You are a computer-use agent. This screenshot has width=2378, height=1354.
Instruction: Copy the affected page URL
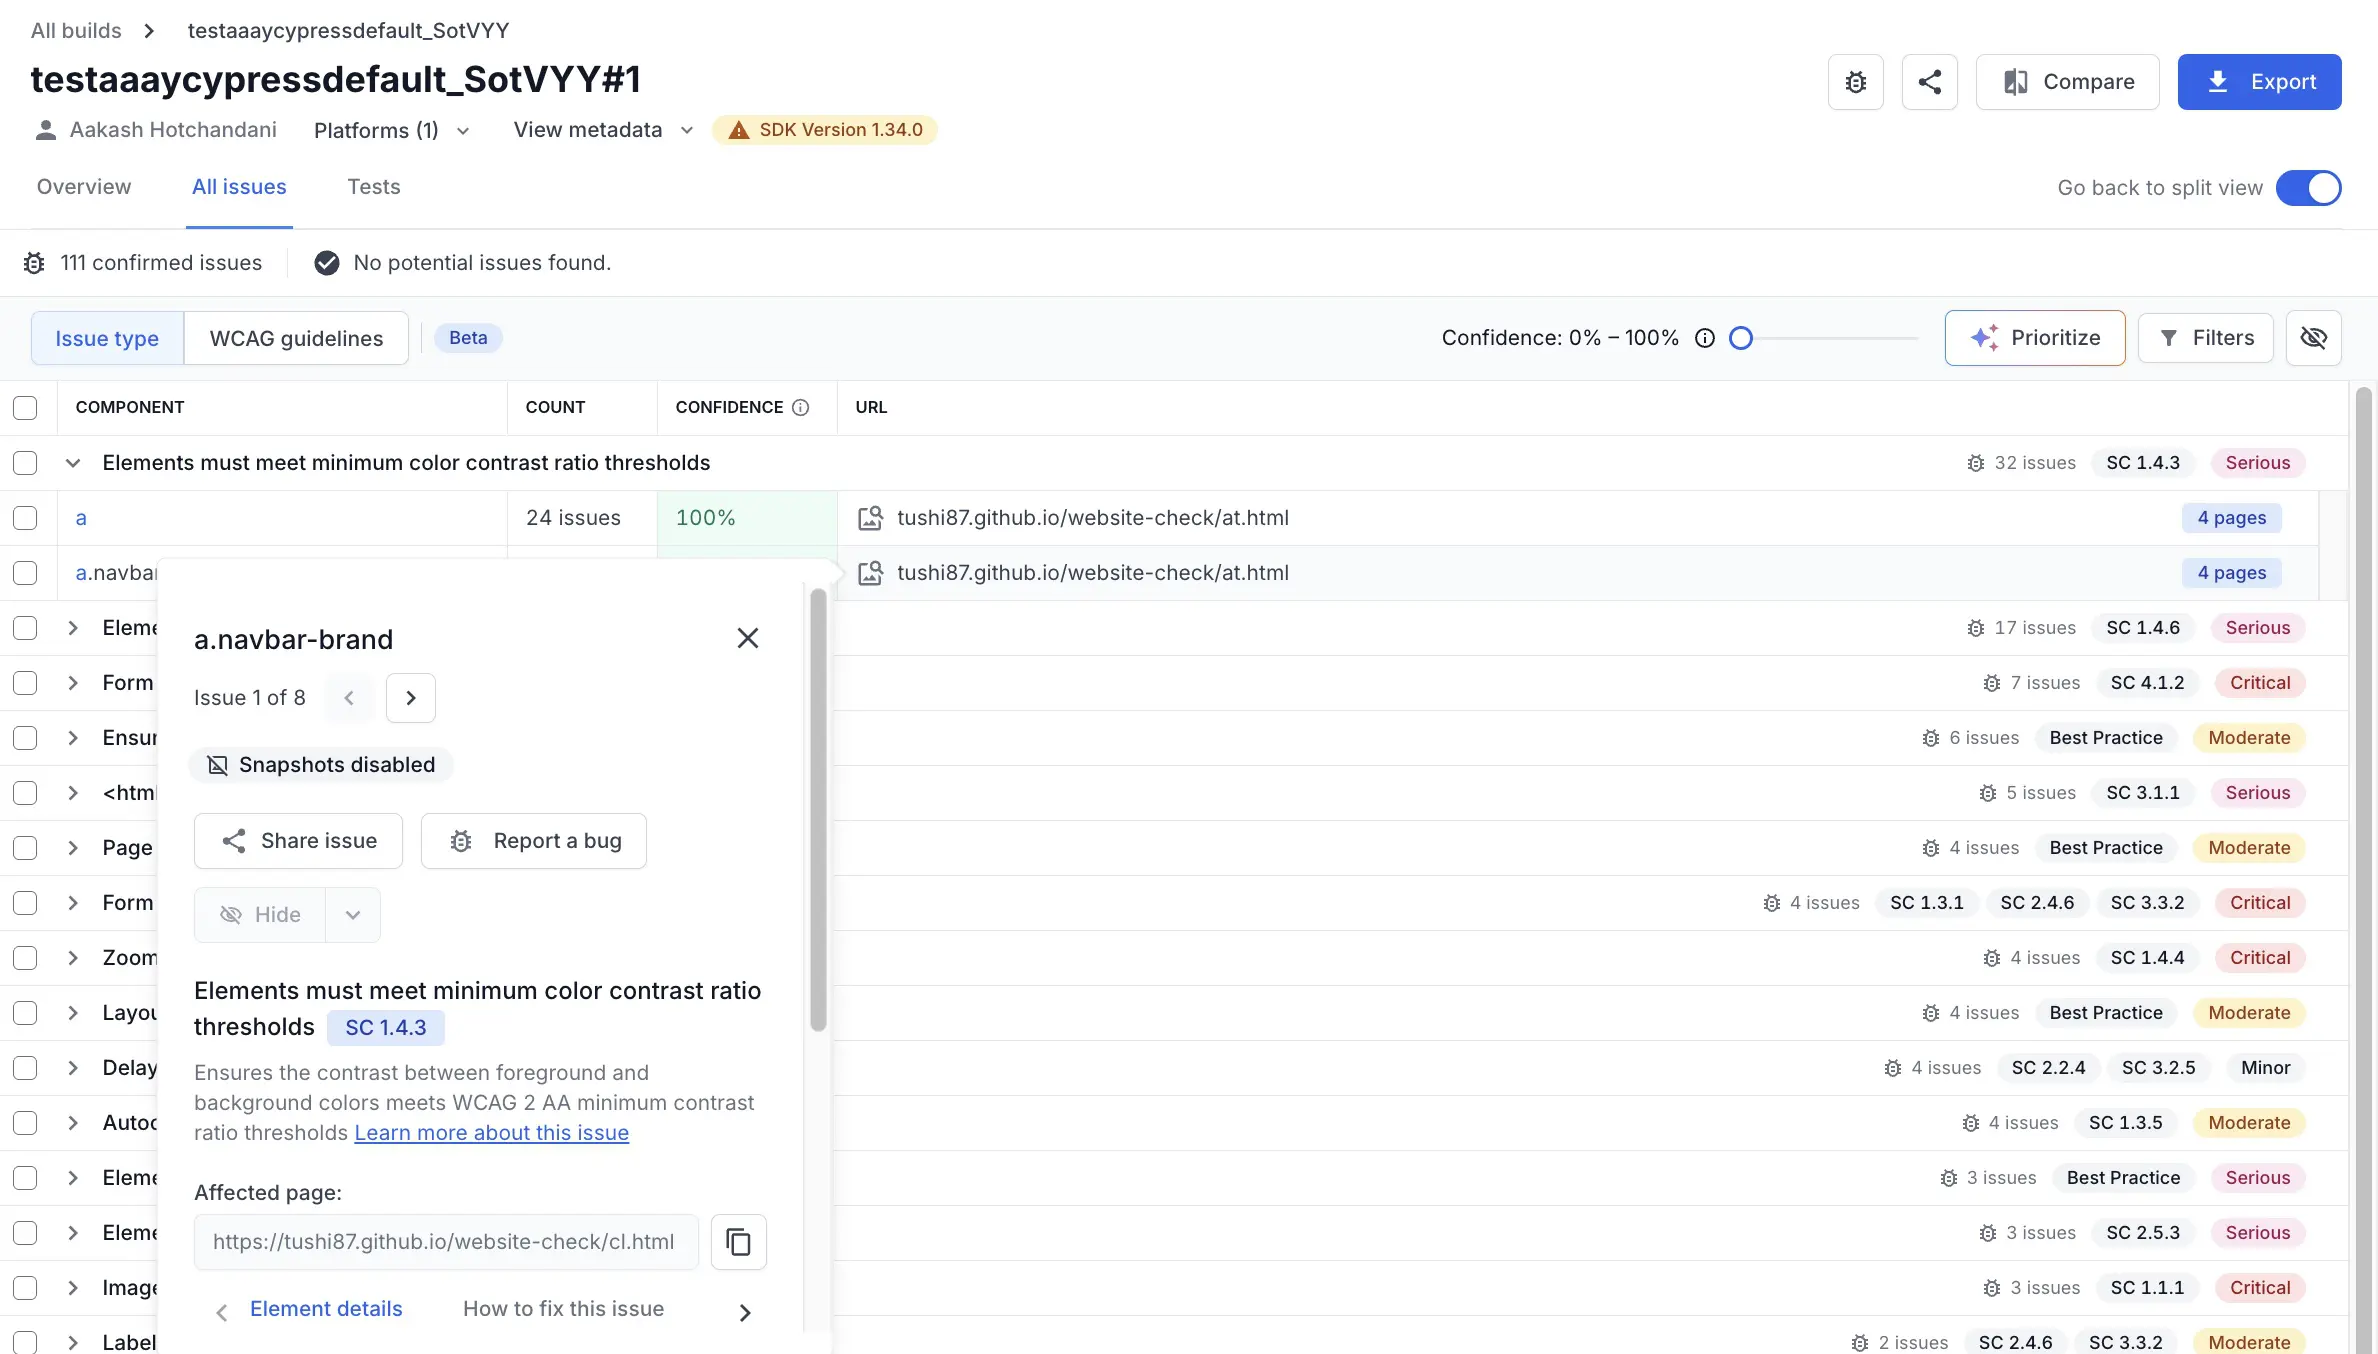point(739,1242)
